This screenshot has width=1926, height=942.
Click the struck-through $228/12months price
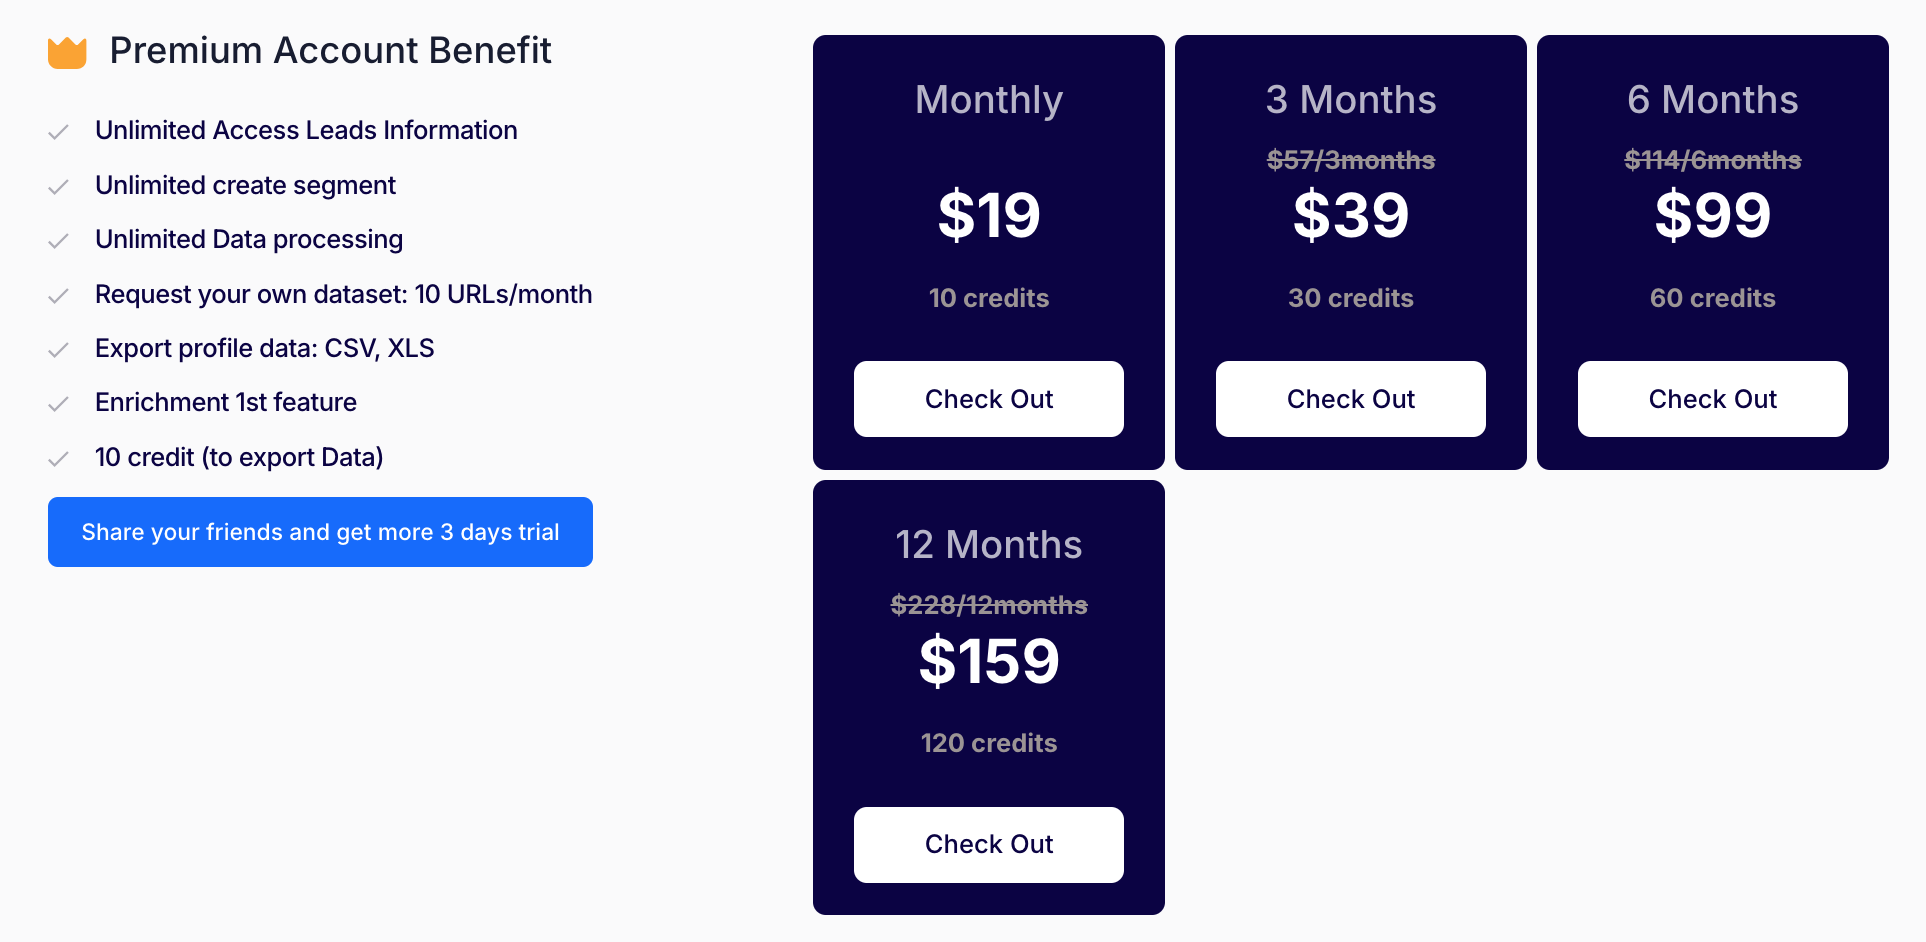point(988,605)
